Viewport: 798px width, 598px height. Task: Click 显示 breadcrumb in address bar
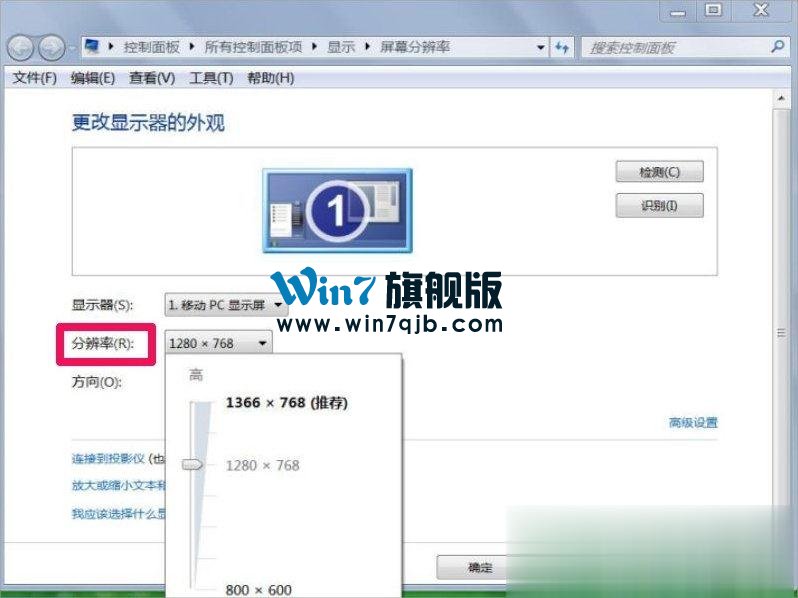coord(340,47)
